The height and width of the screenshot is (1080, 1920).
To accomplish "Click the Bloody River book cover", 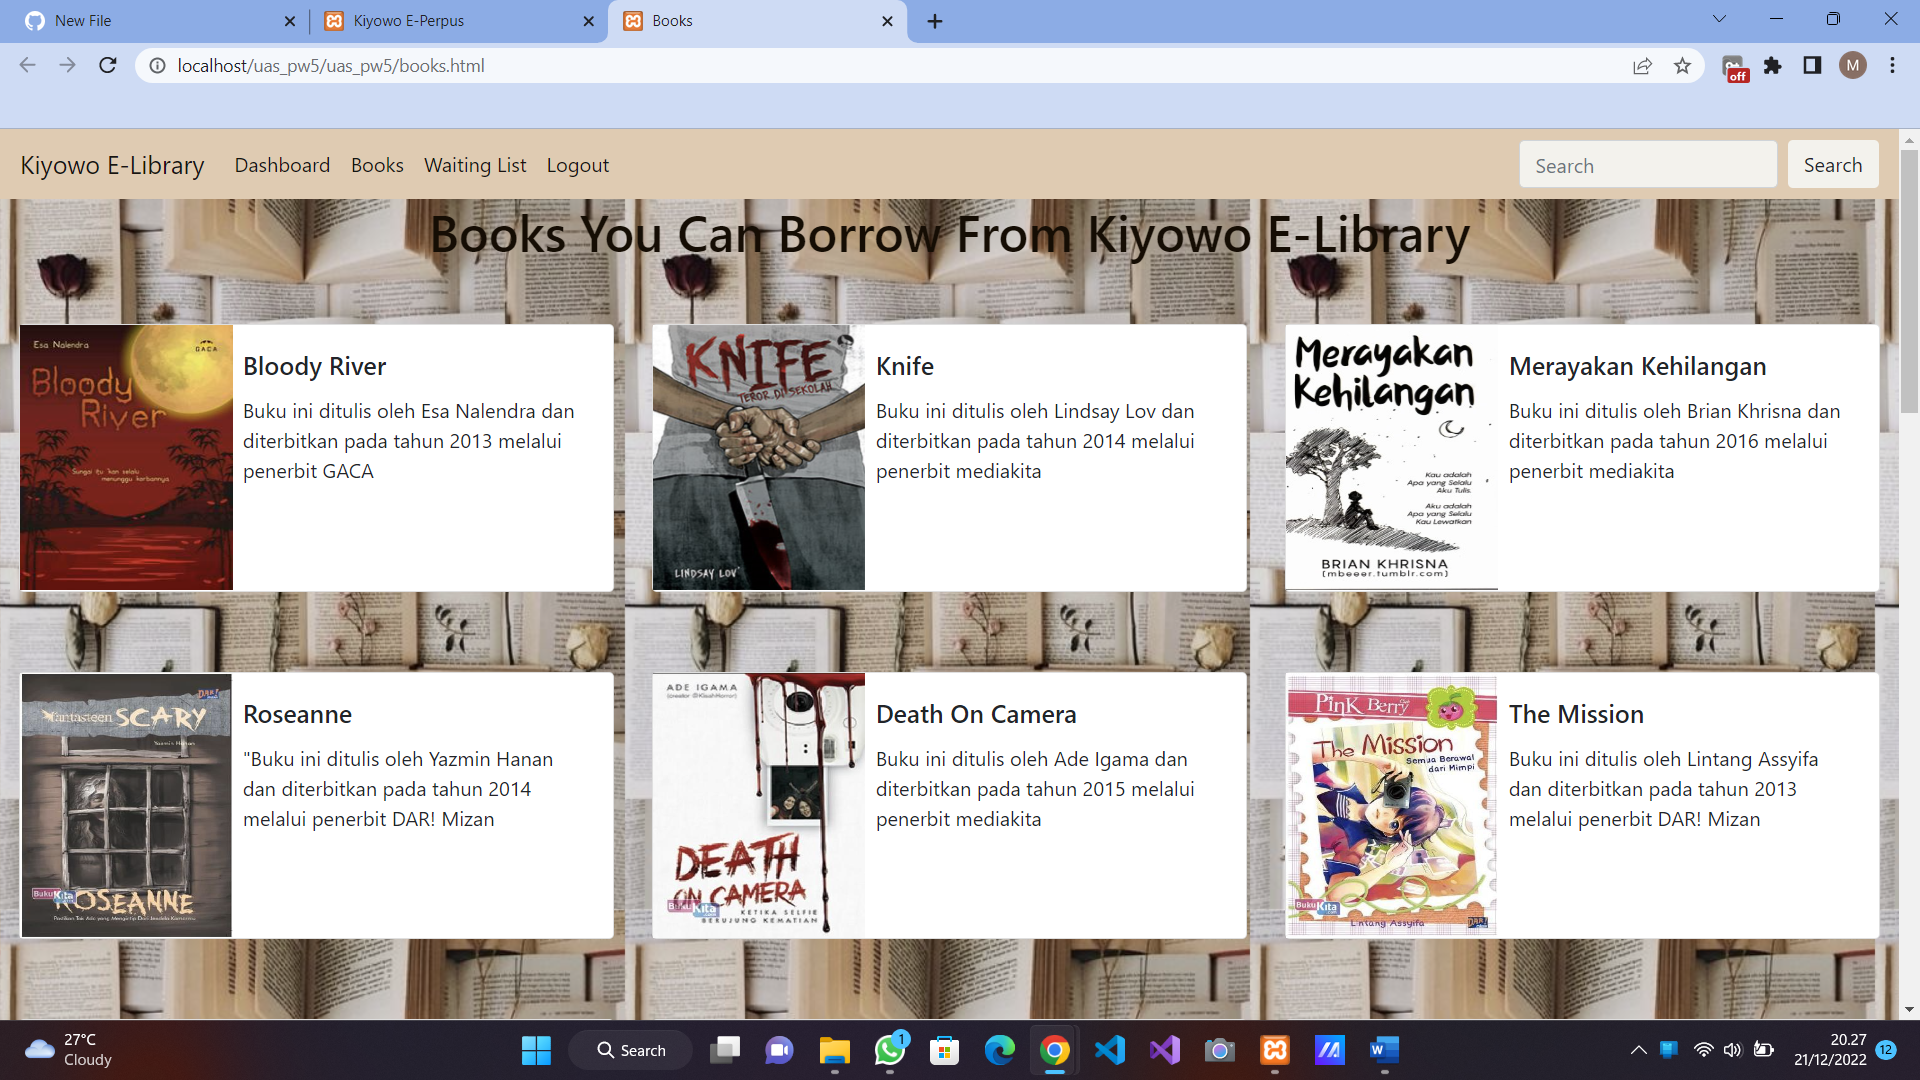I will [x=126, y=457].
